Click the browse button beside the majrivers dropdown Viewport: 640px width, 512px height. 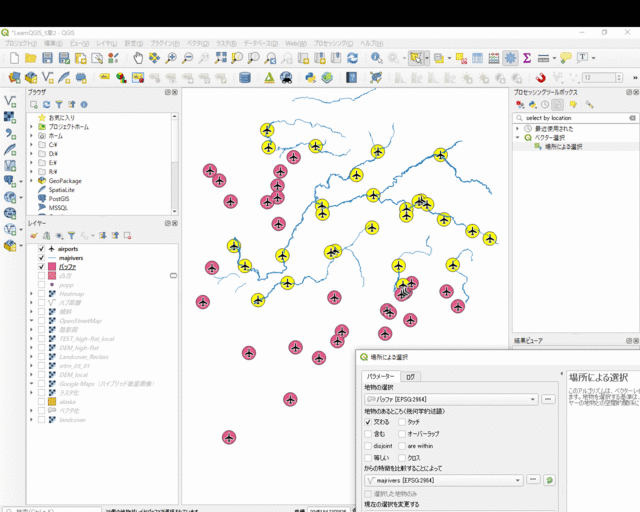coord(533,480)
